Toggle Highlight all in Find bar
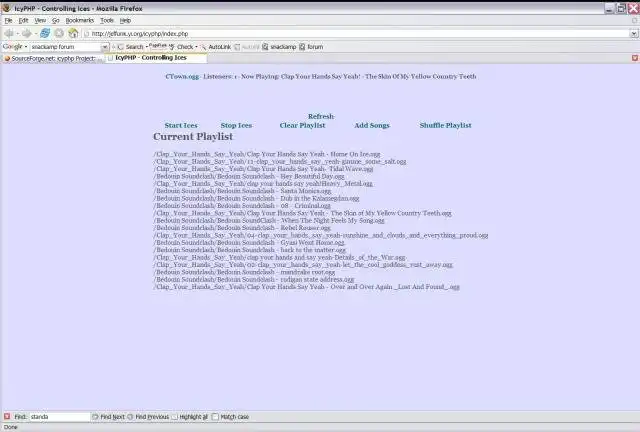The image size is (640, 432). pyautogui.click(x=190, y=417)
